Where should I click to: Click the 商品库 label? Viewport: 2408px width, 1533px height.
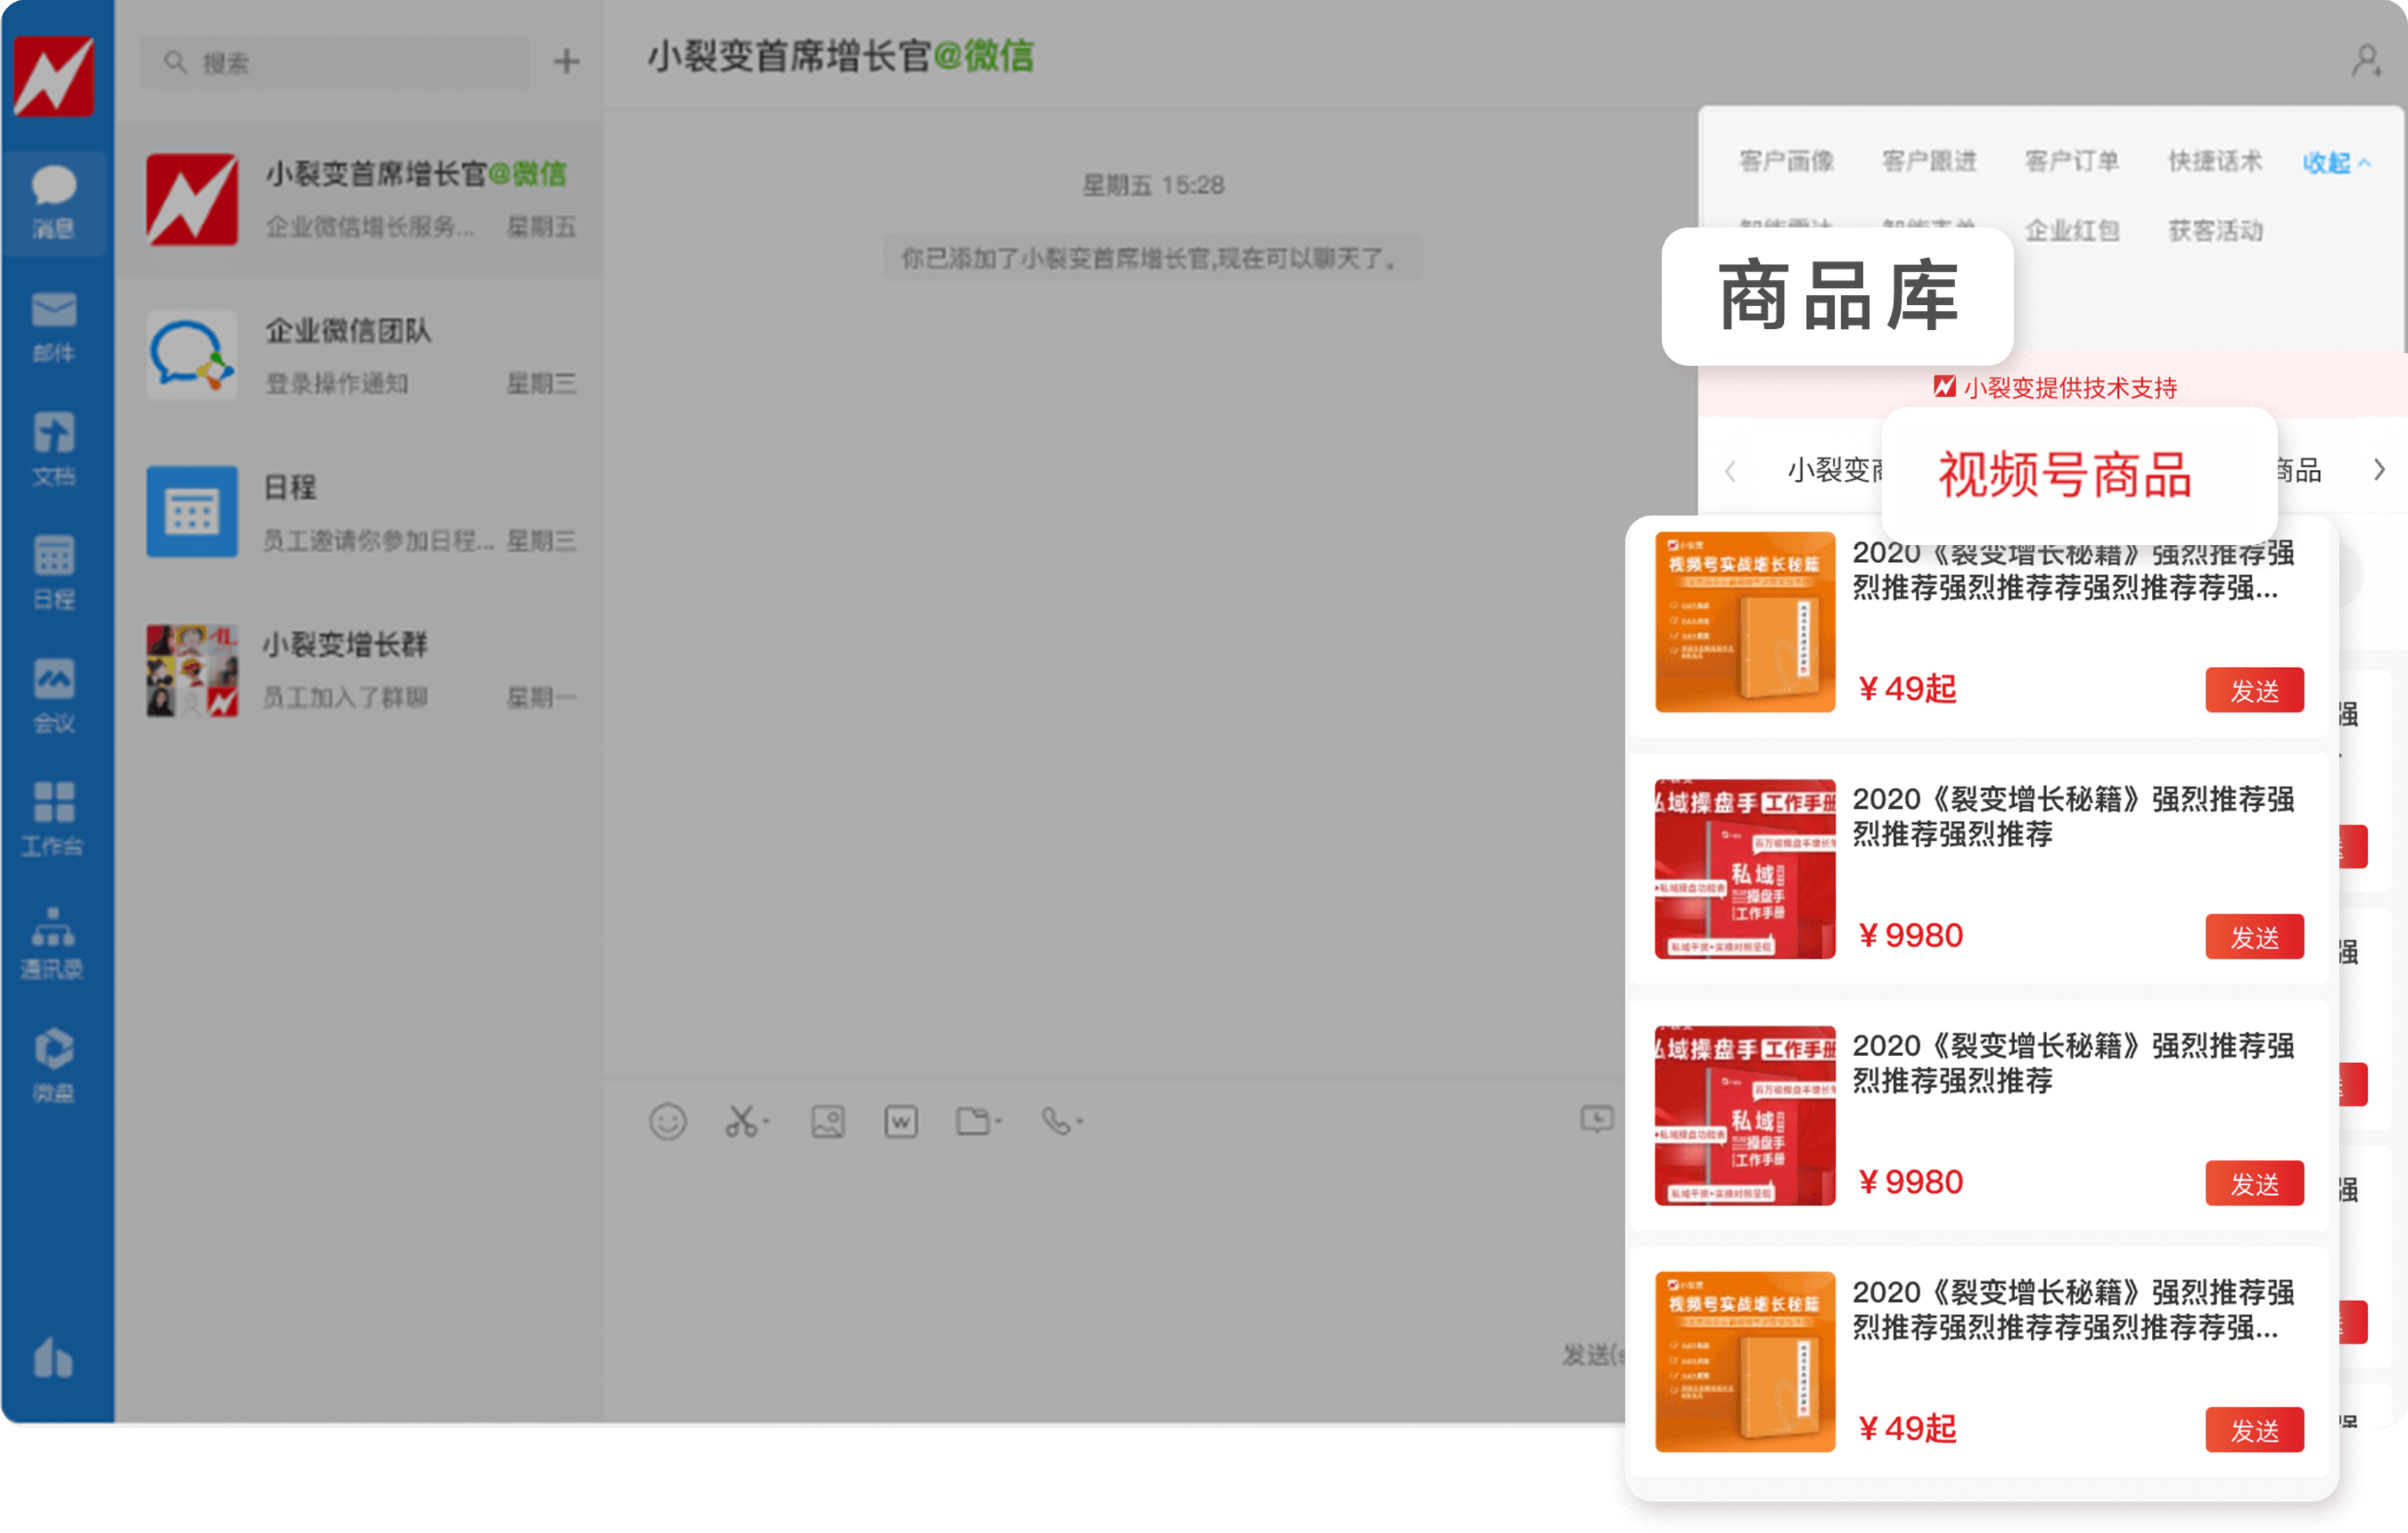(1838, 296)
